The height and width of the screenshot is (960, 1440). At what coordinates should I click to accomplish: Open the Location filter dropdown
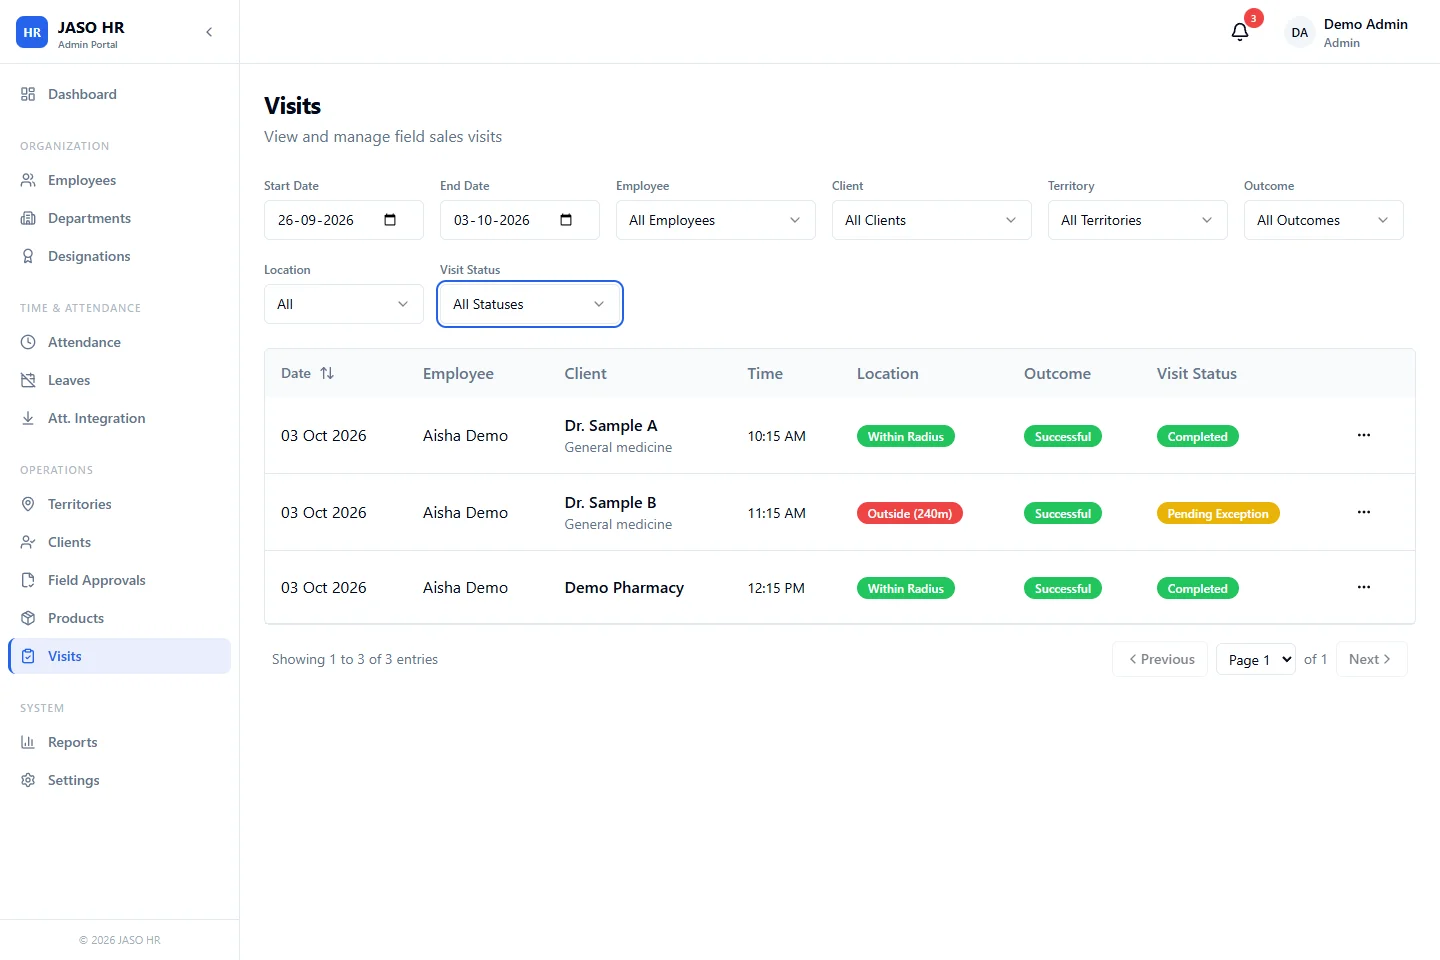344,304
